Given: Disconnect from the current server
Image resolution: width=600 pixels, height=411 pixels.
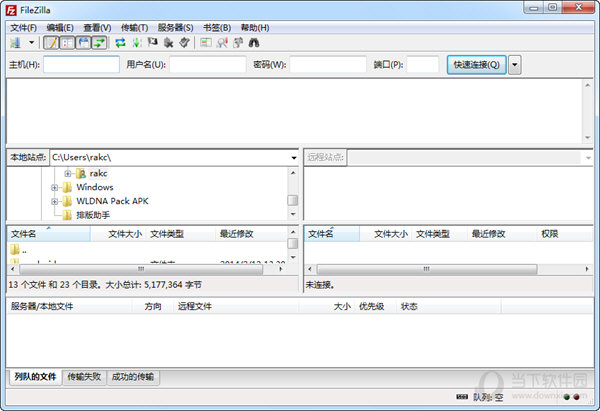Looking at the screenshot, I should click(x=168, y=42).
